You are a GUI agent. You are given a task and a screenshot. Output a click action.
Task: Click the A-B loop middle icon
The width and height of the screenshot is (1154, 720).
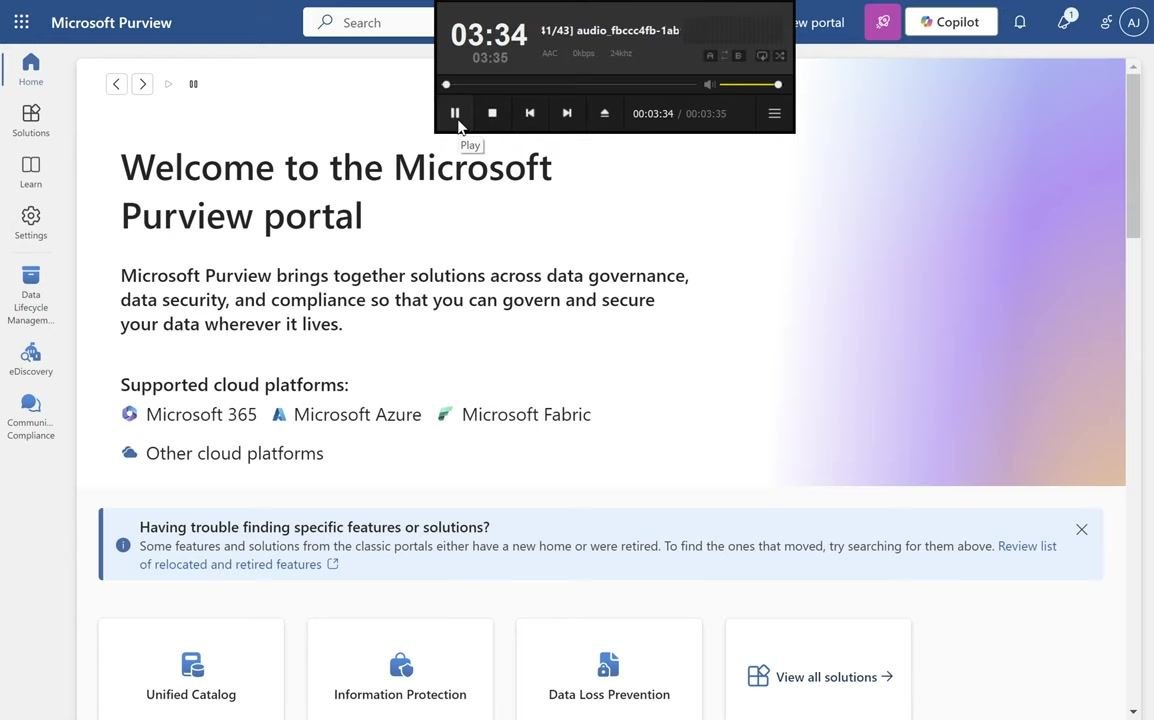(x=724, y=56)
